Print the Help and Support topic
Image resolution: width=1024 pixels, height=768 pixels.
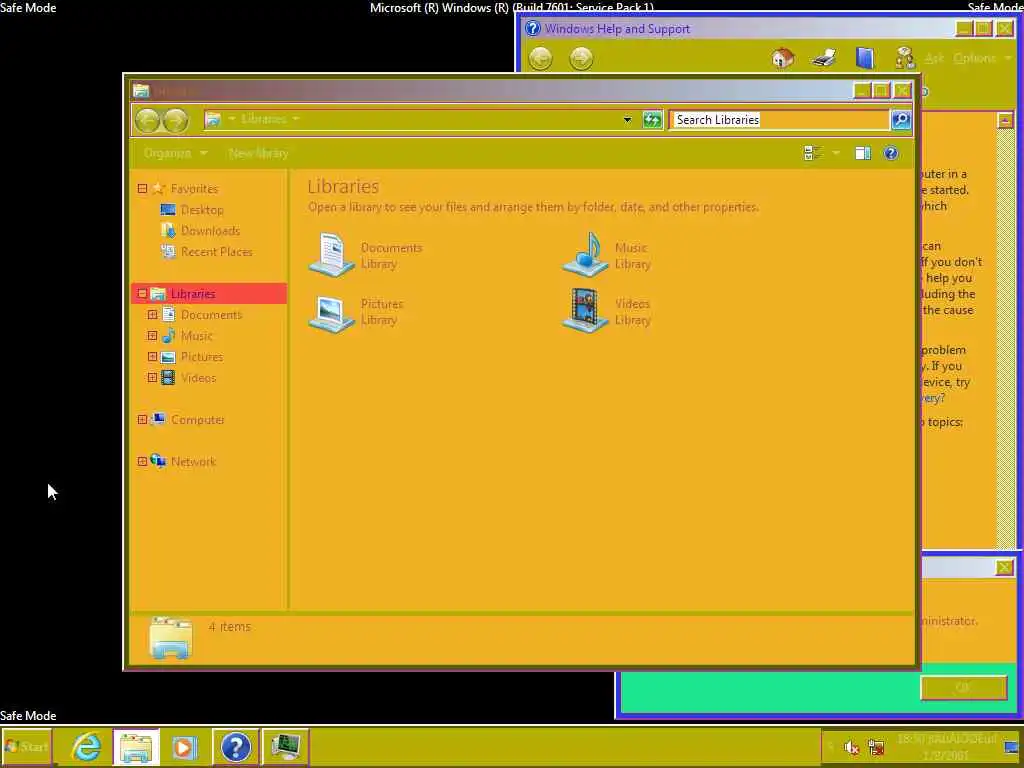[x=824, y=58]
